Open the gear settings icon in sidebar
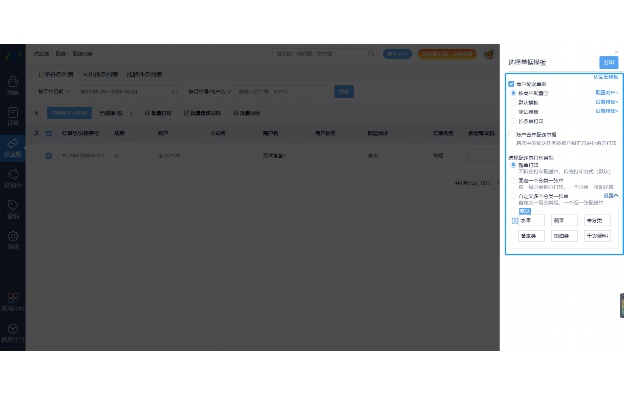The image size is (624, 395). click(13, 236)
